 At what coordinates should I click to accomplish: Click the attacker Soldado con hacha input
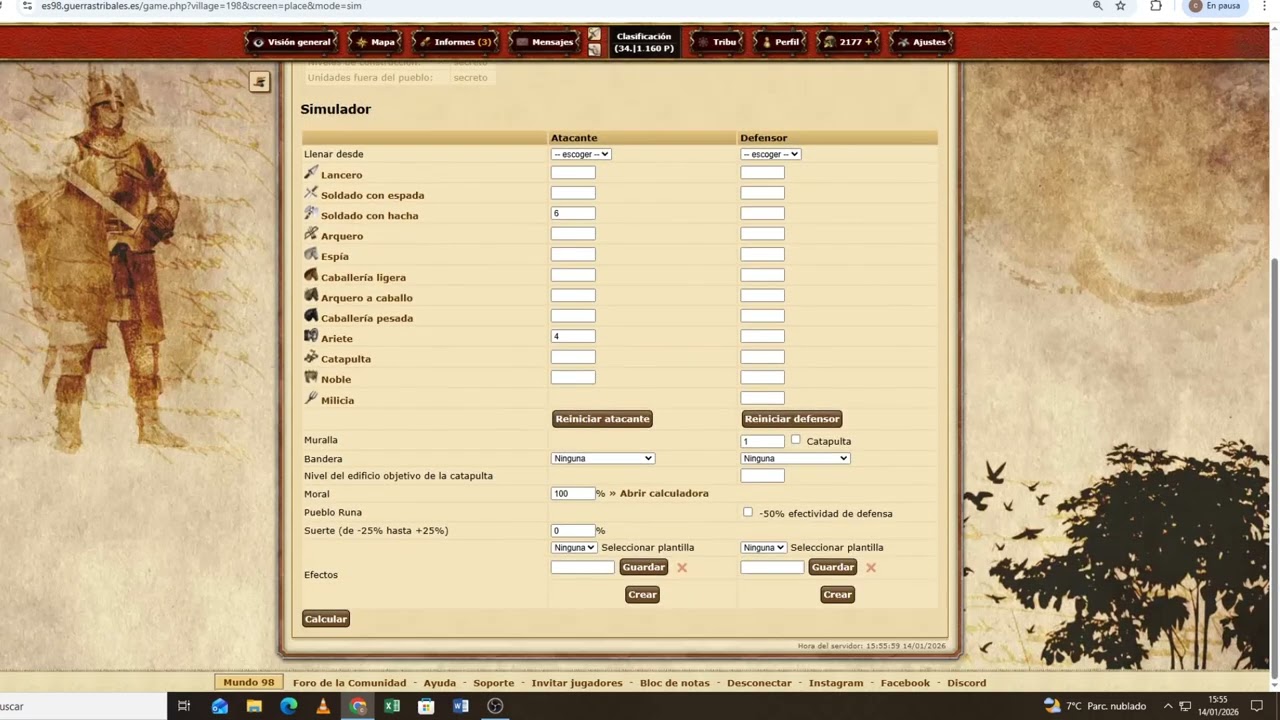click(573, 213)
